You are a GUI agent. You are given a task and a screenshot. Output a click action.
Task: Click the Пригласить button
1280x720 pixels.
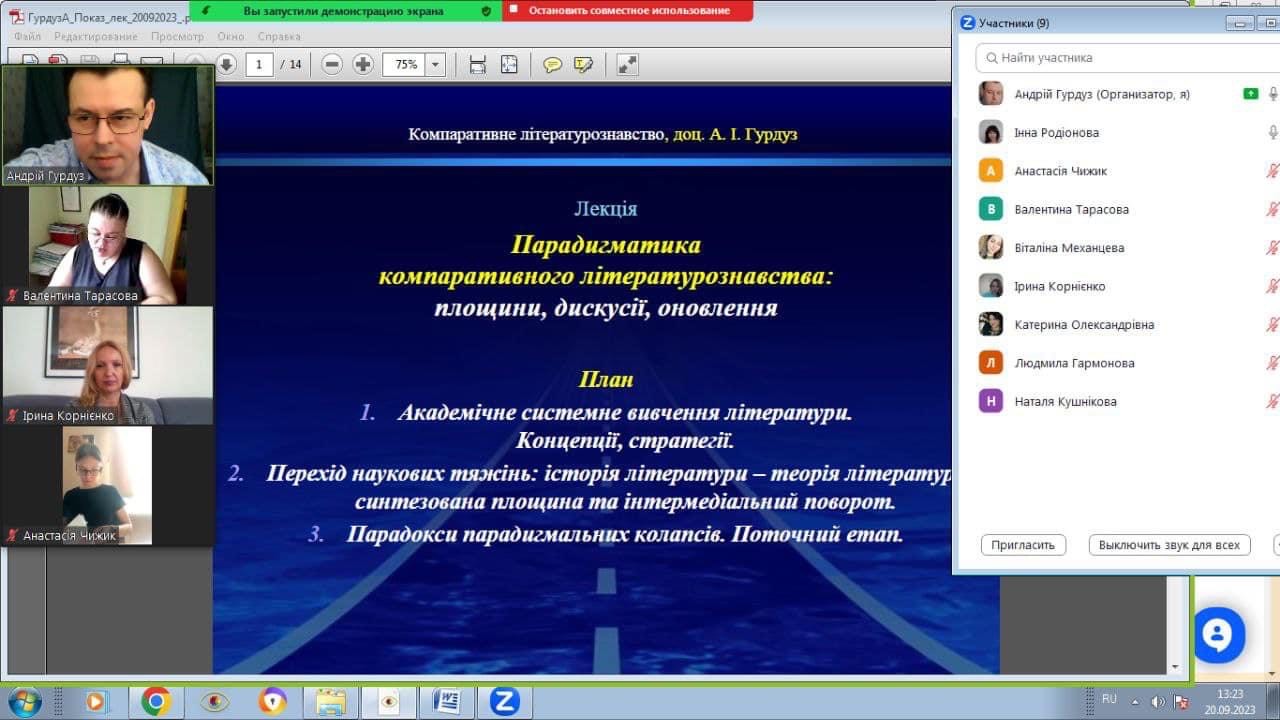pyautogui.click(x=1023, y=545)
